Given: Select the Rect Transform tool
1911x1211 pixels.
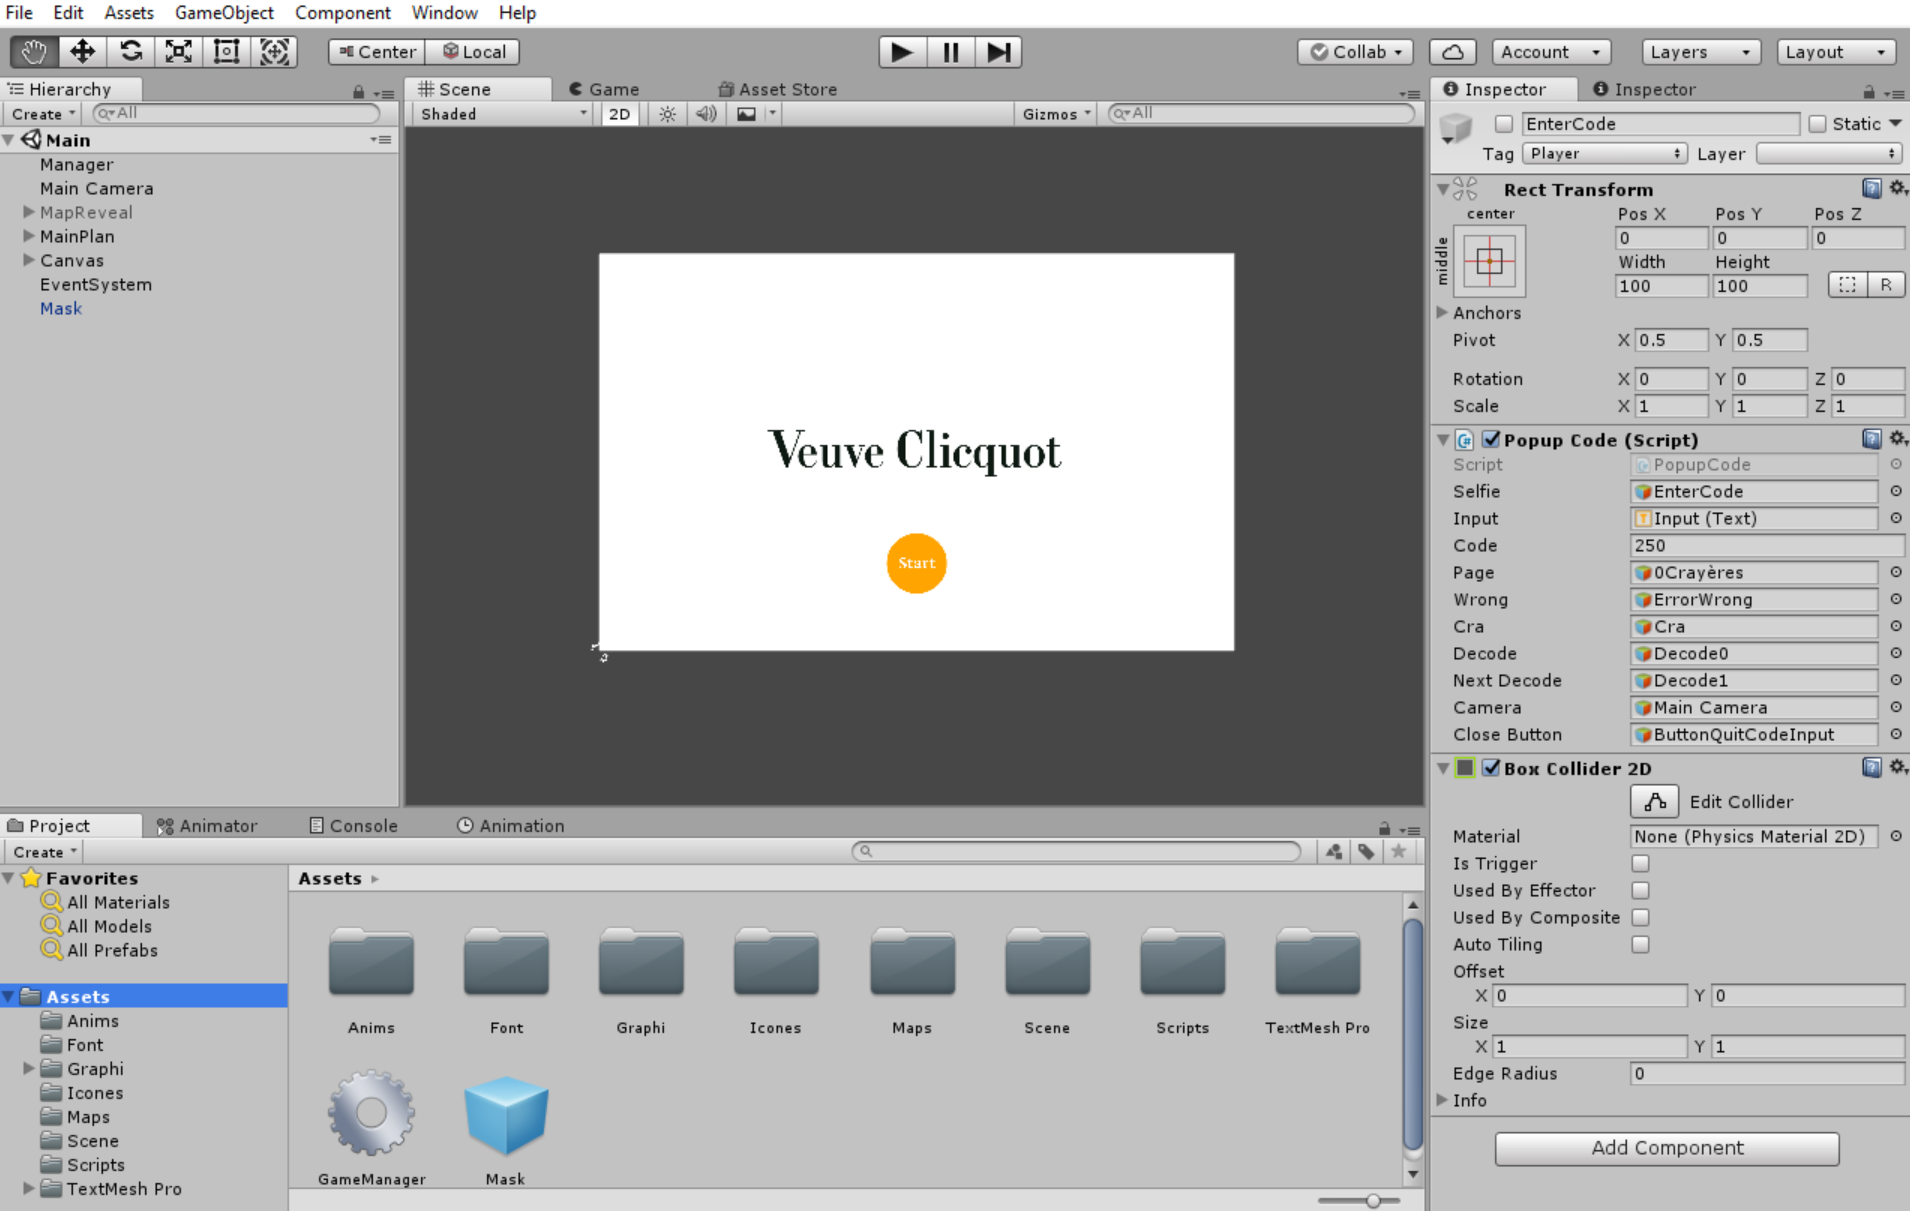Looking at the screenshot, I should (x=226, y=52).
